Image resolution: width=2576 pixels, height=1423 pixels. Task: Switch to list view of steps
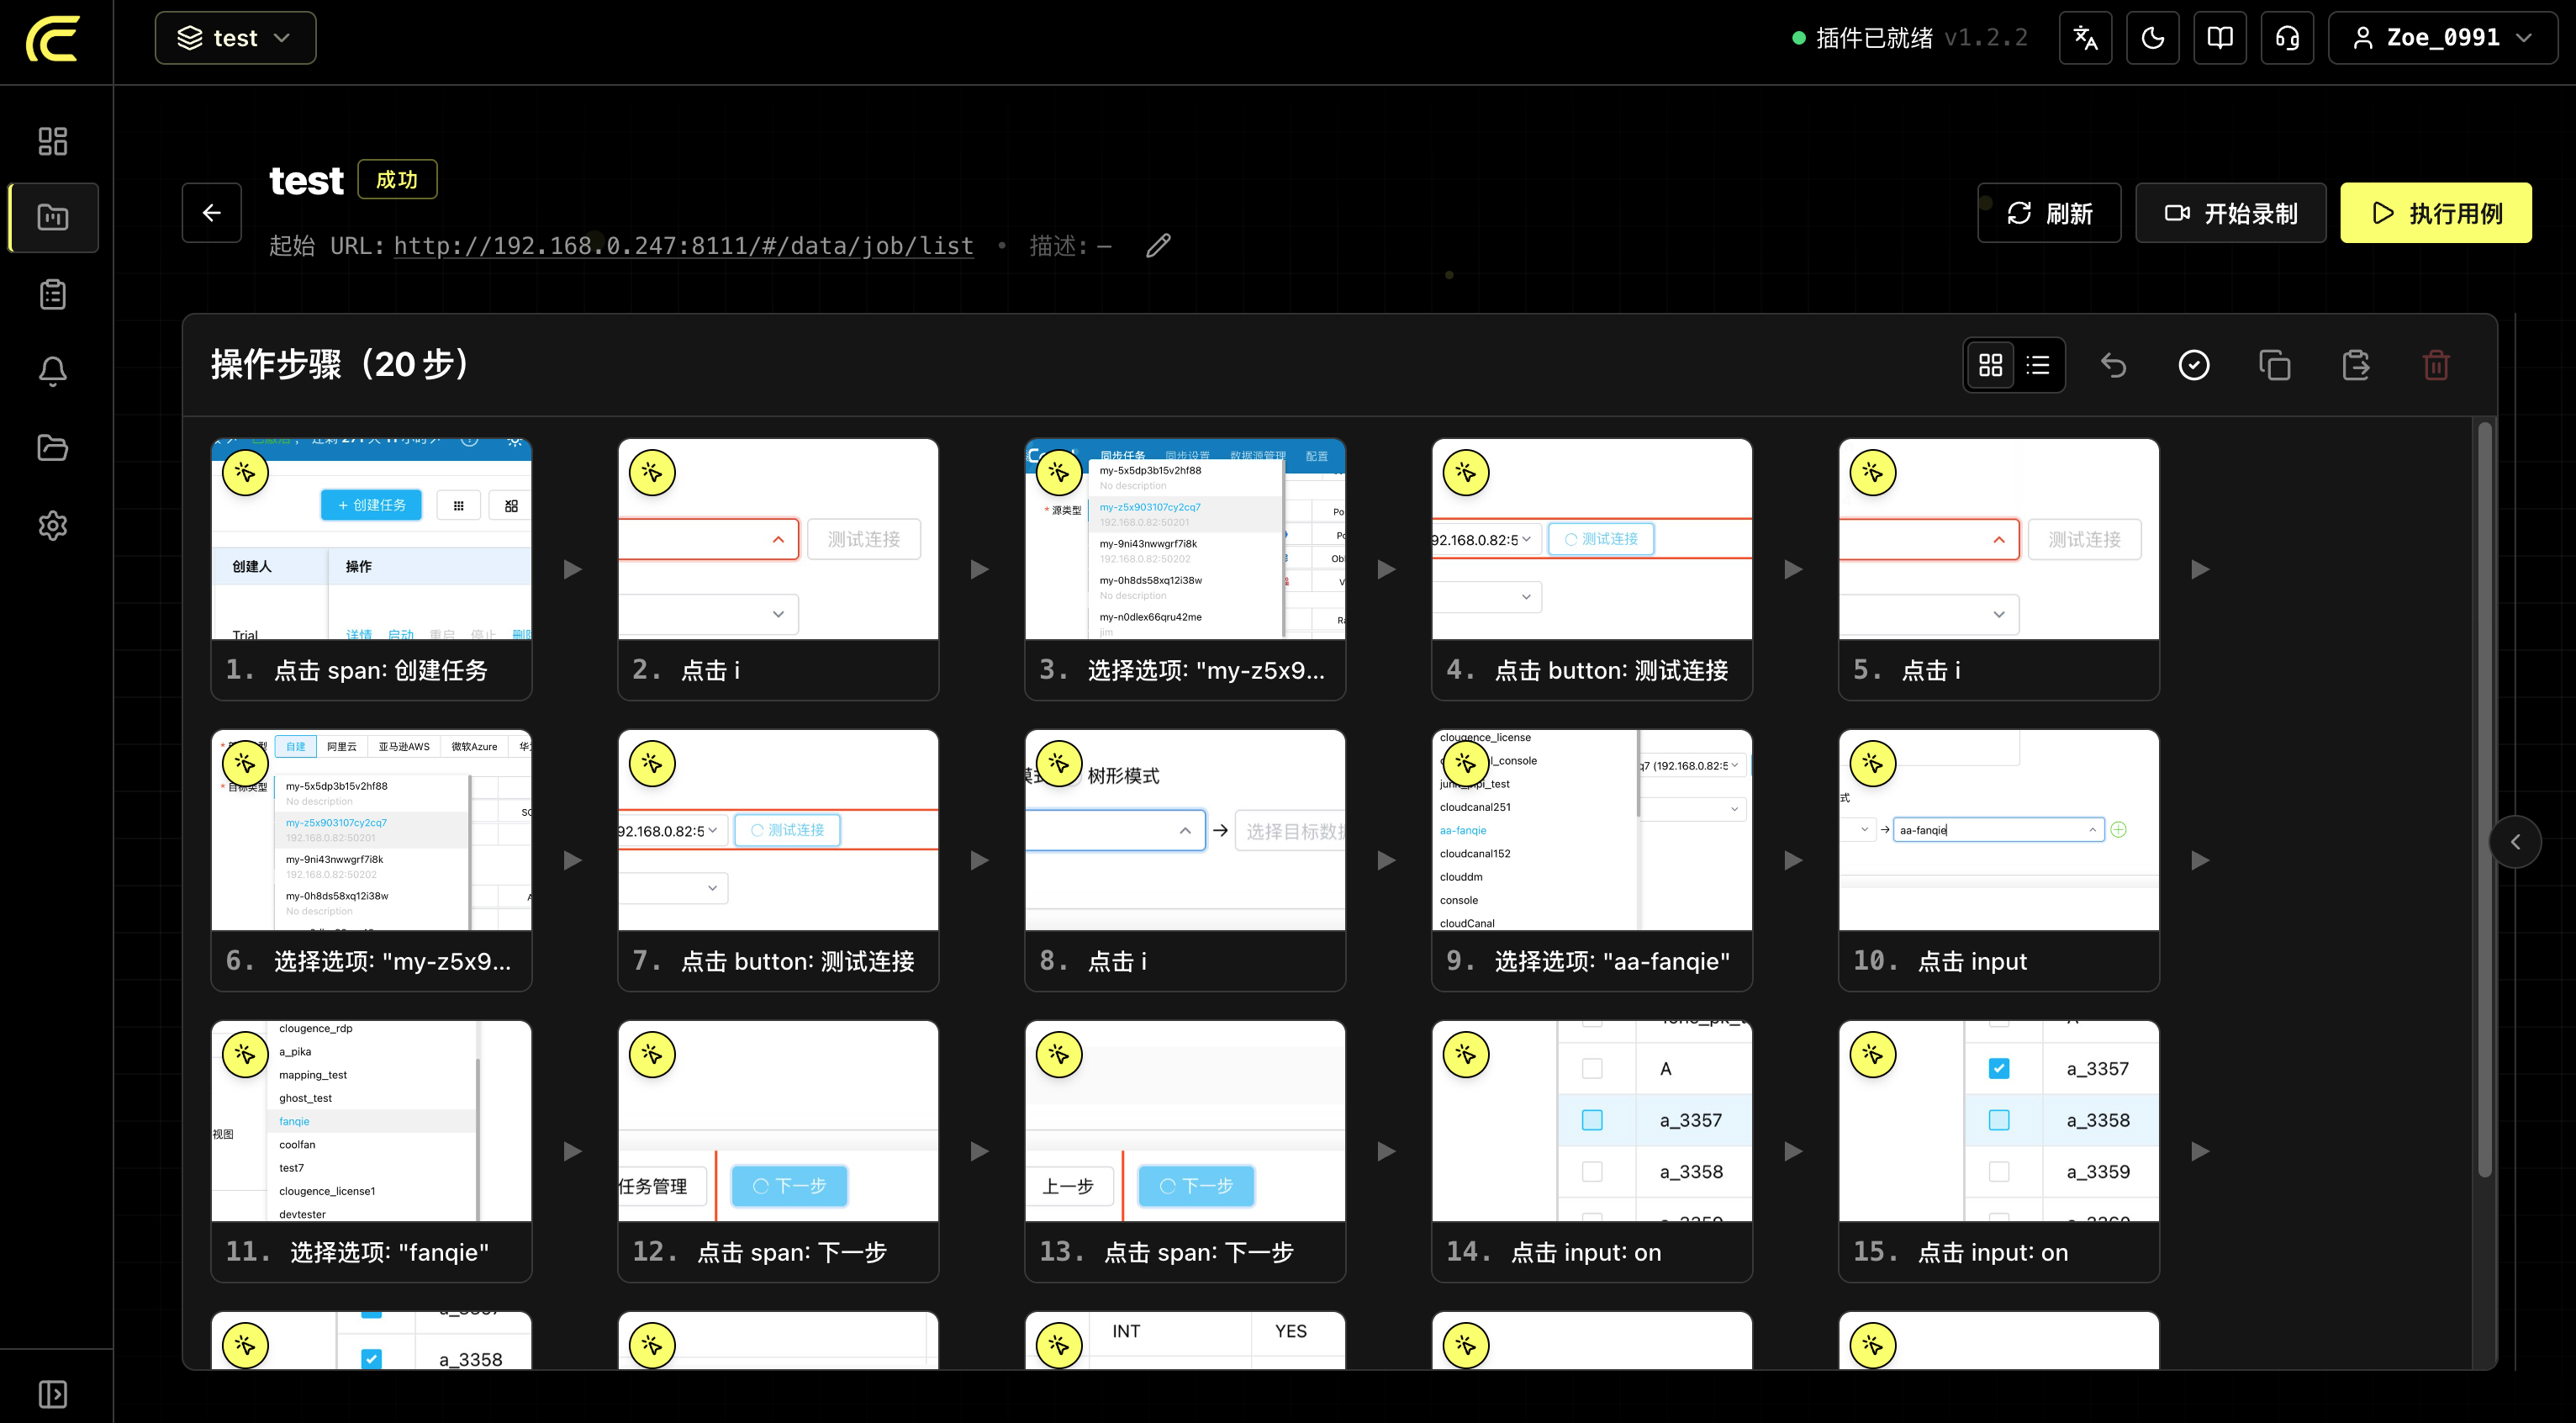click(2038, 365)
